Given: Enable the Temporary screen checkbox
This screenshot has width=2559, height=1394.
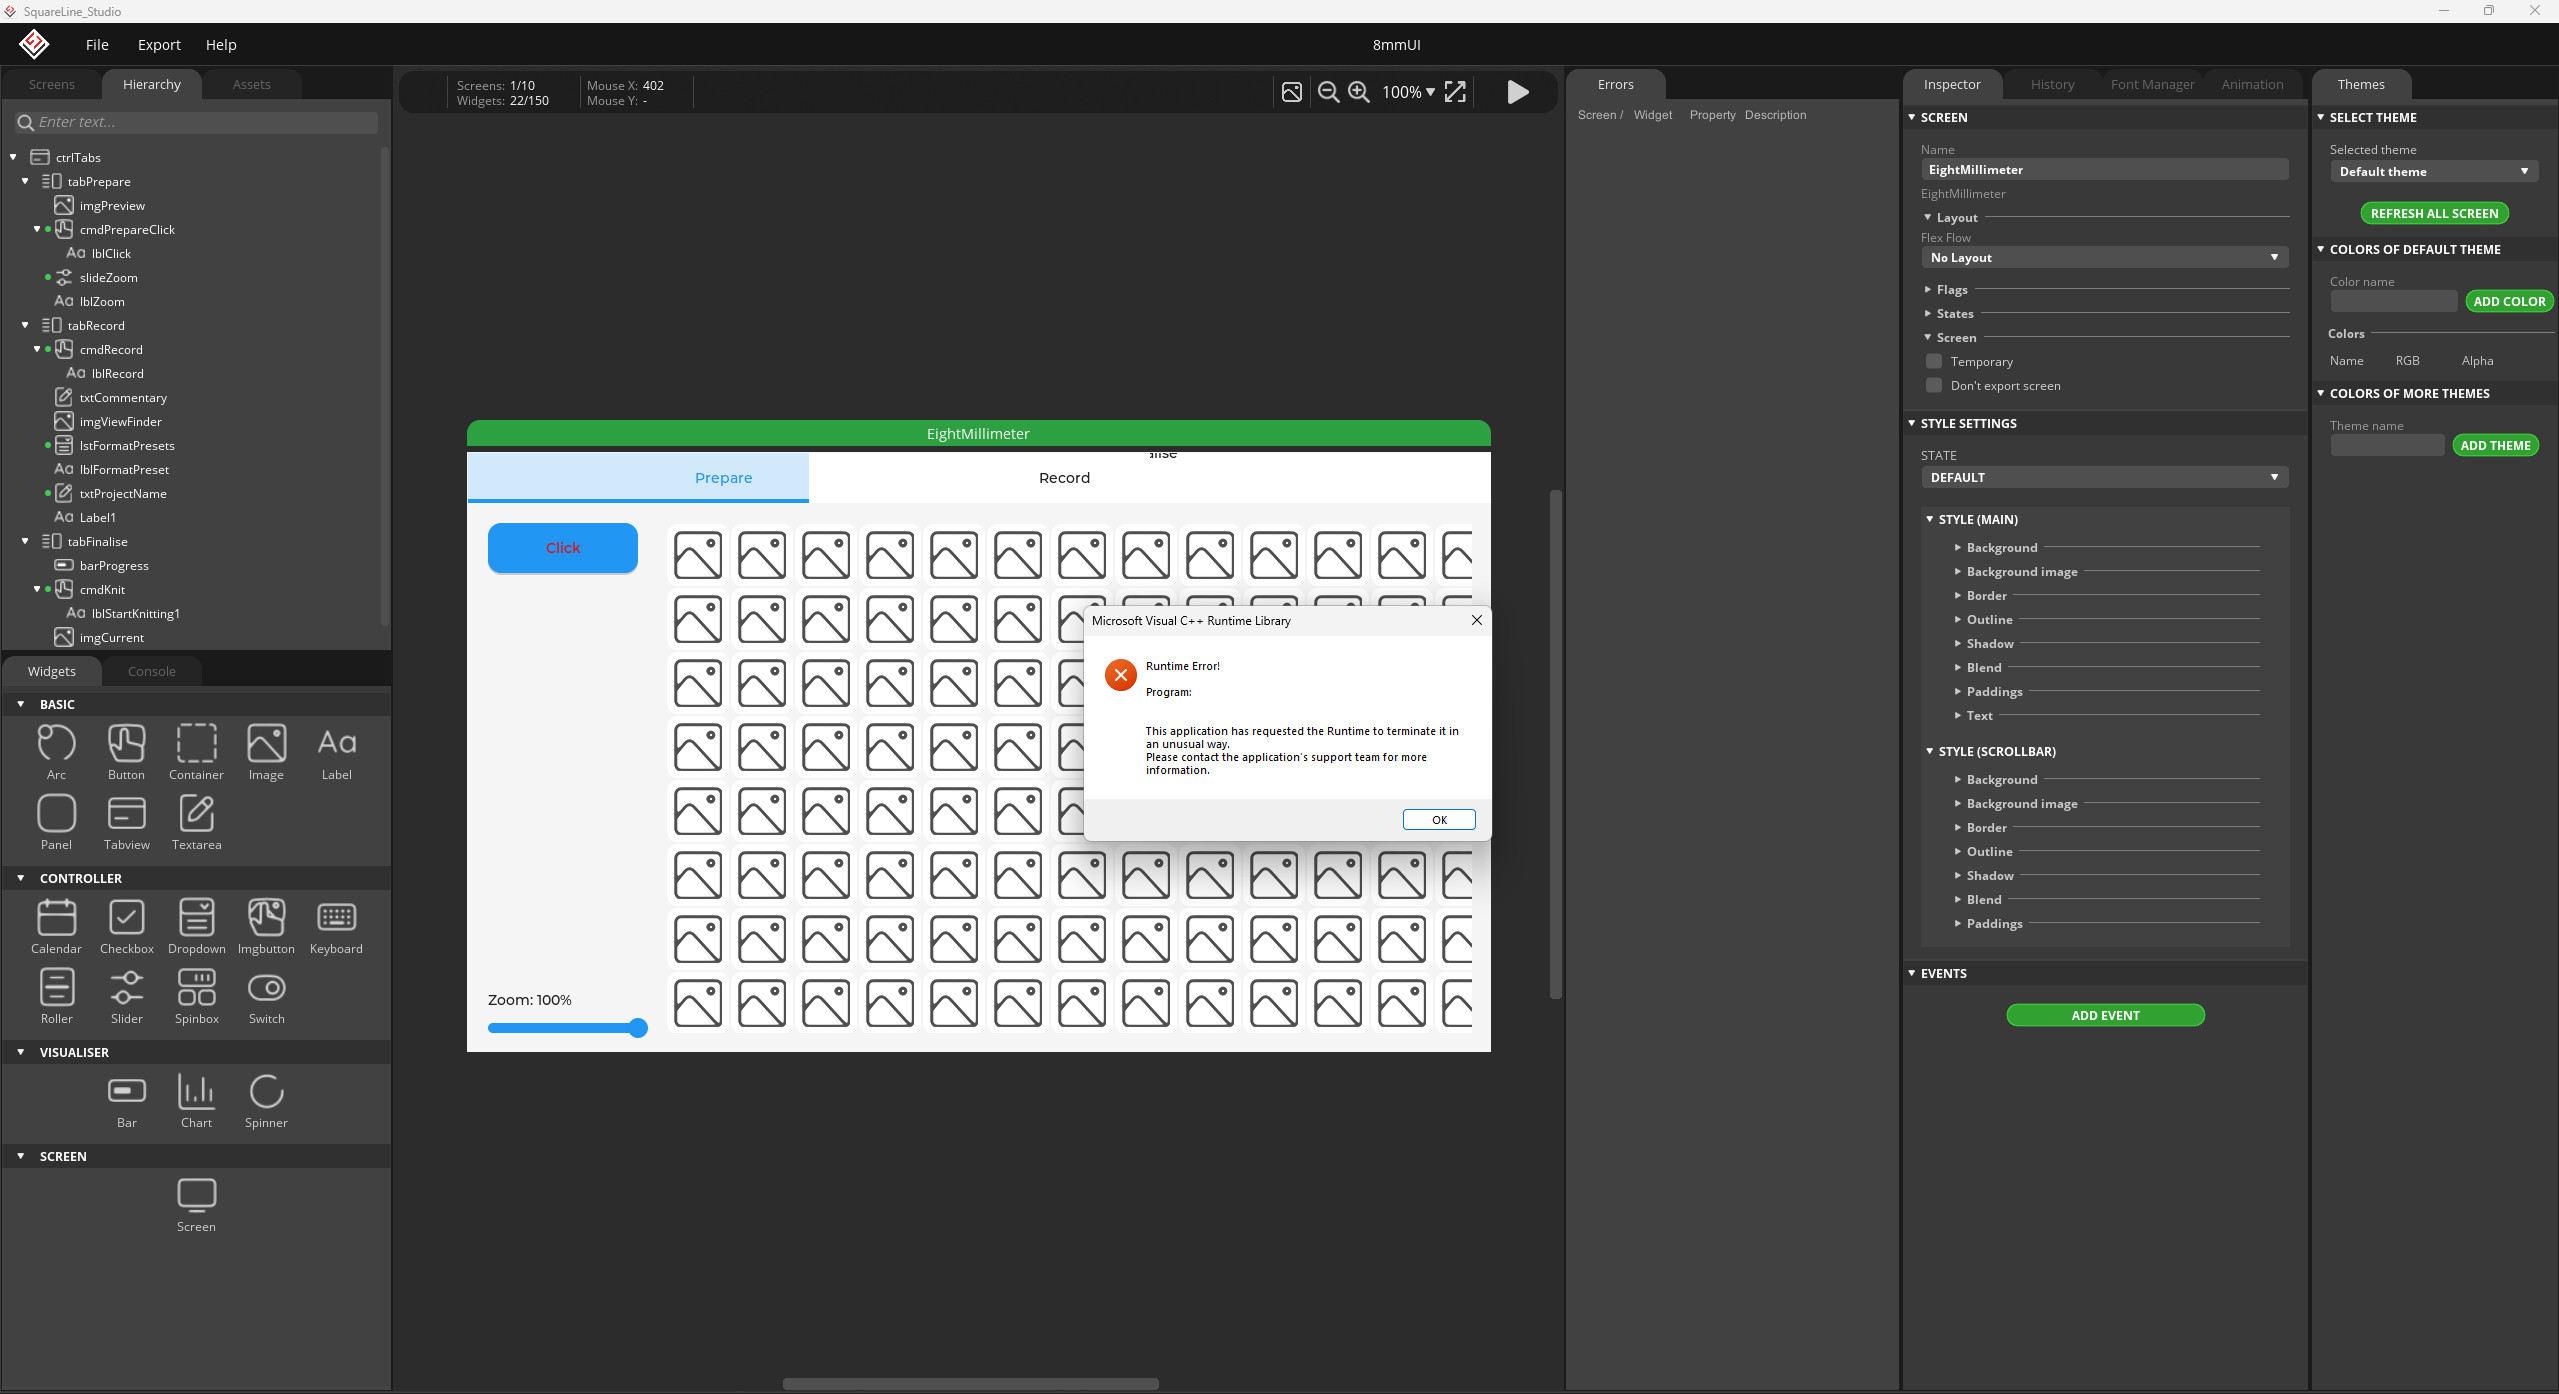Looking at the screenshot, I should pos(1934,362).
